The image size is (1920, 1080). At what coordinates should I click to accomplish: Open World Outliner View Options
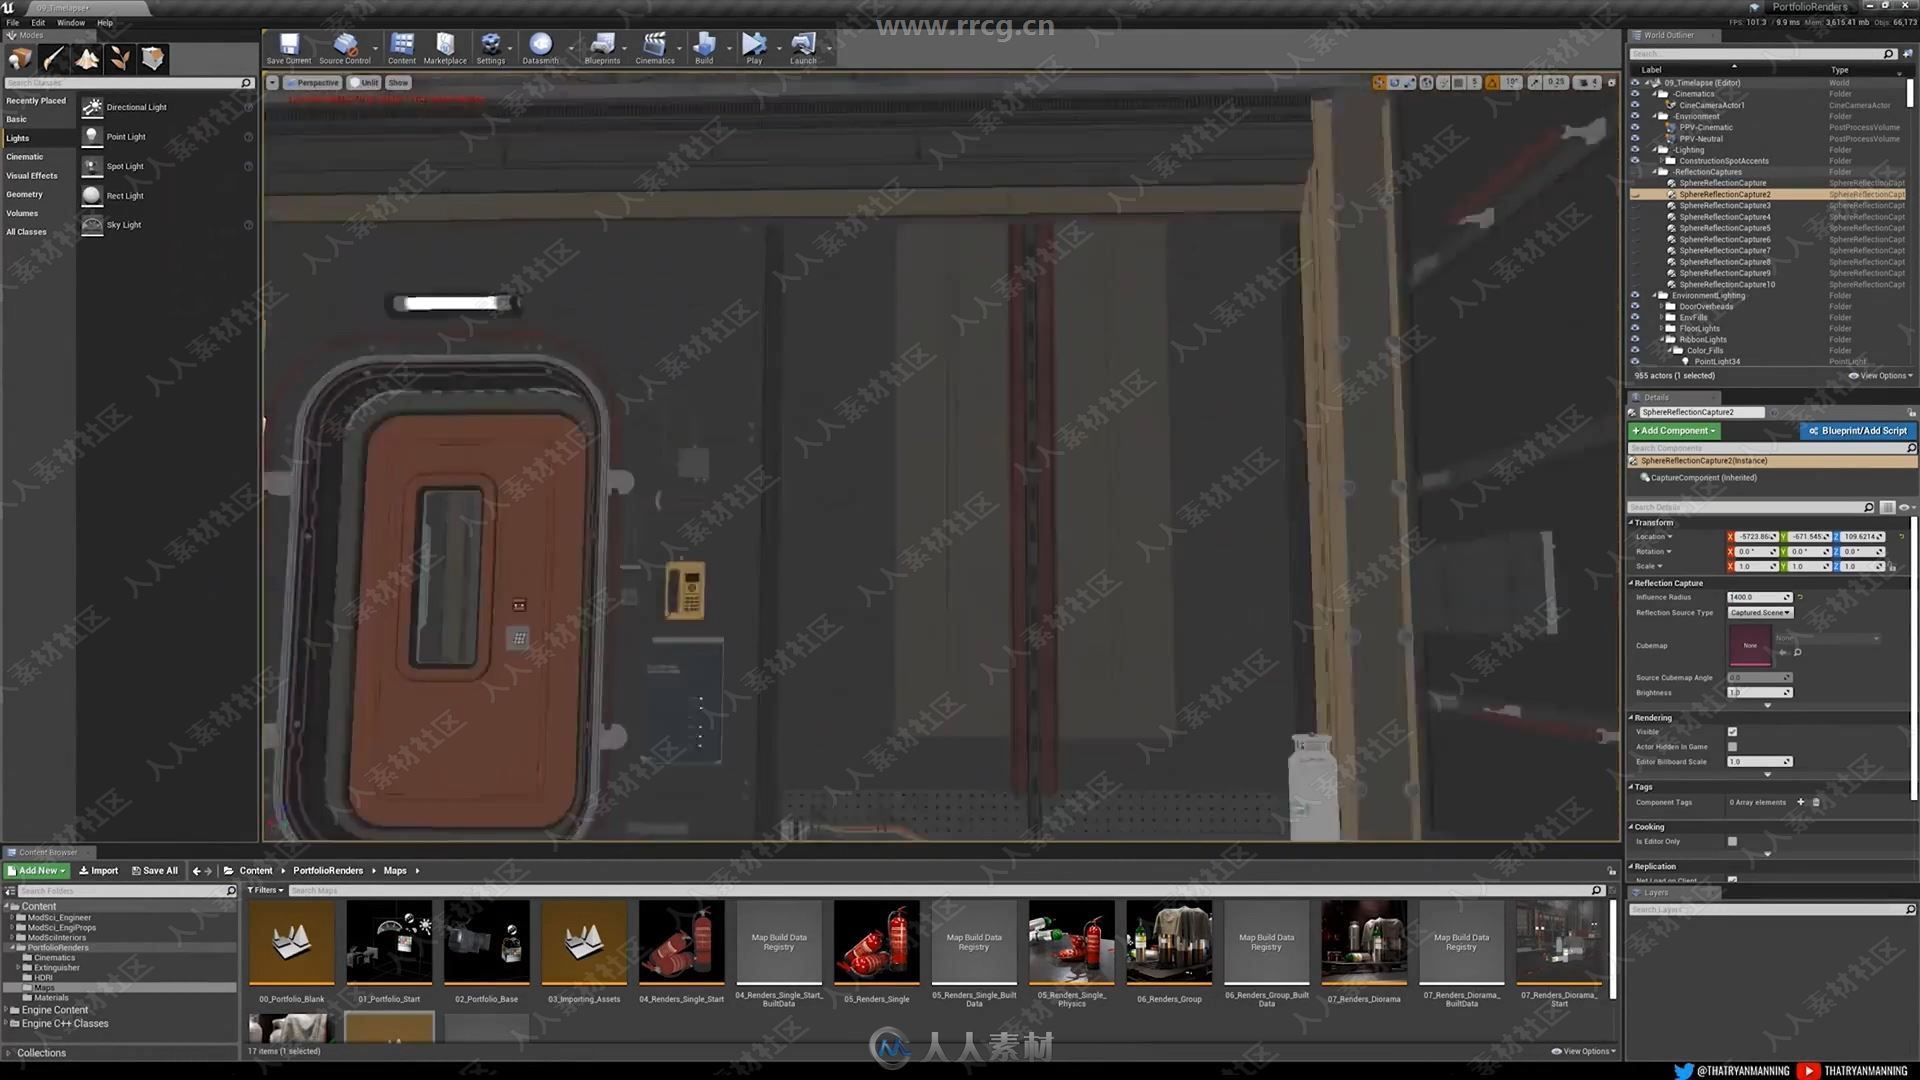[x=1881, y=376]
